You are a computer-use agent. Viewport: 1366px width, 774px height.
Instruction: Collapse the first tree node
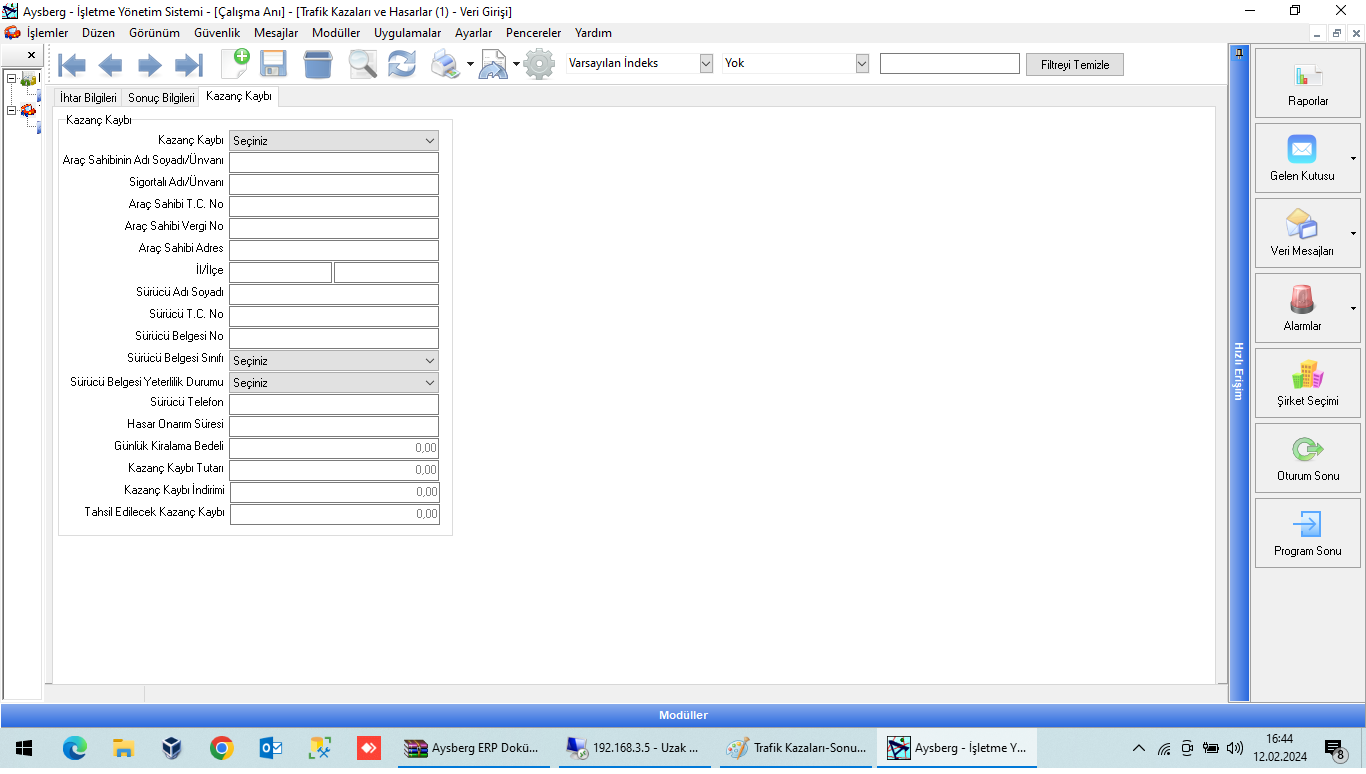(11, 79)
